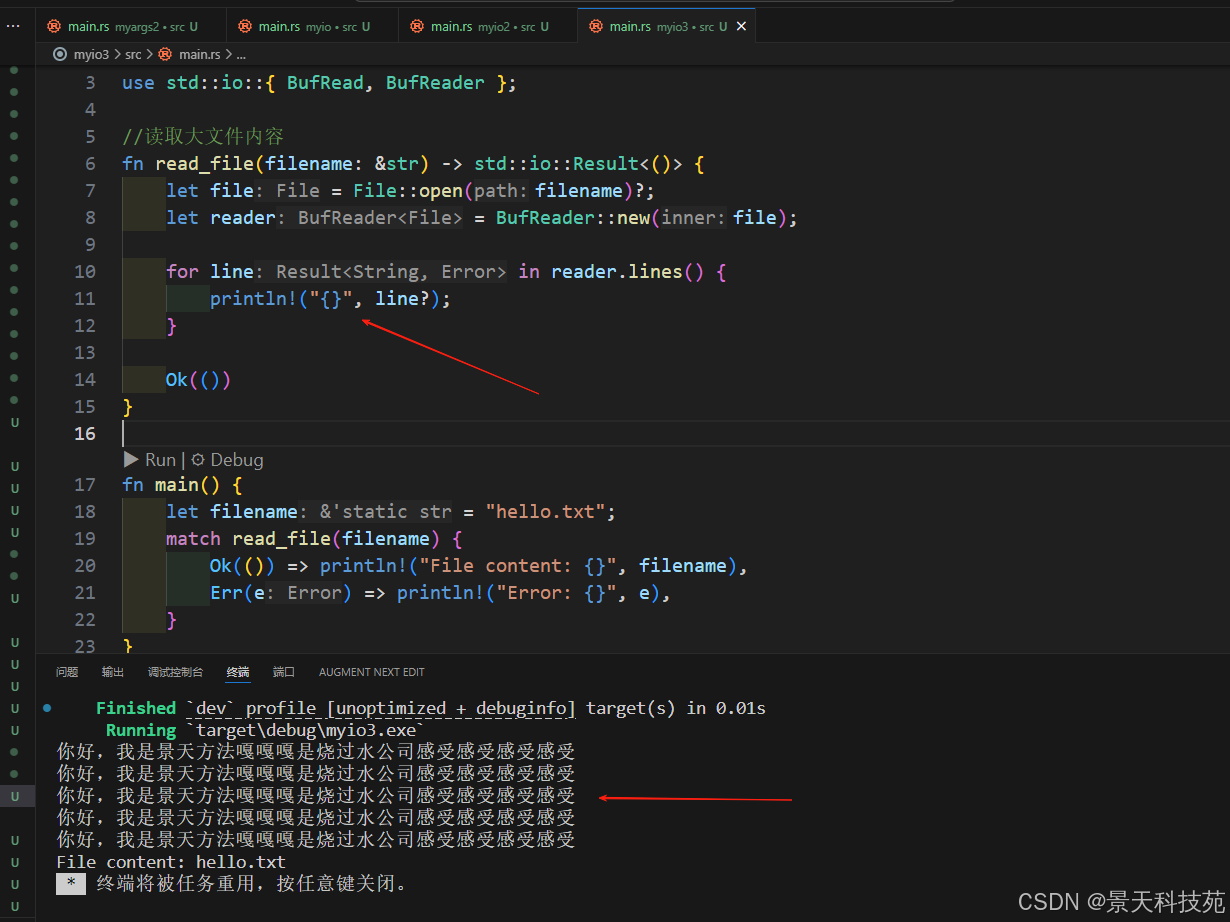Click the '[unoptimized + debuginfo]' terminal text
This screenshot has width=1230, height=922.
point(451,708)
